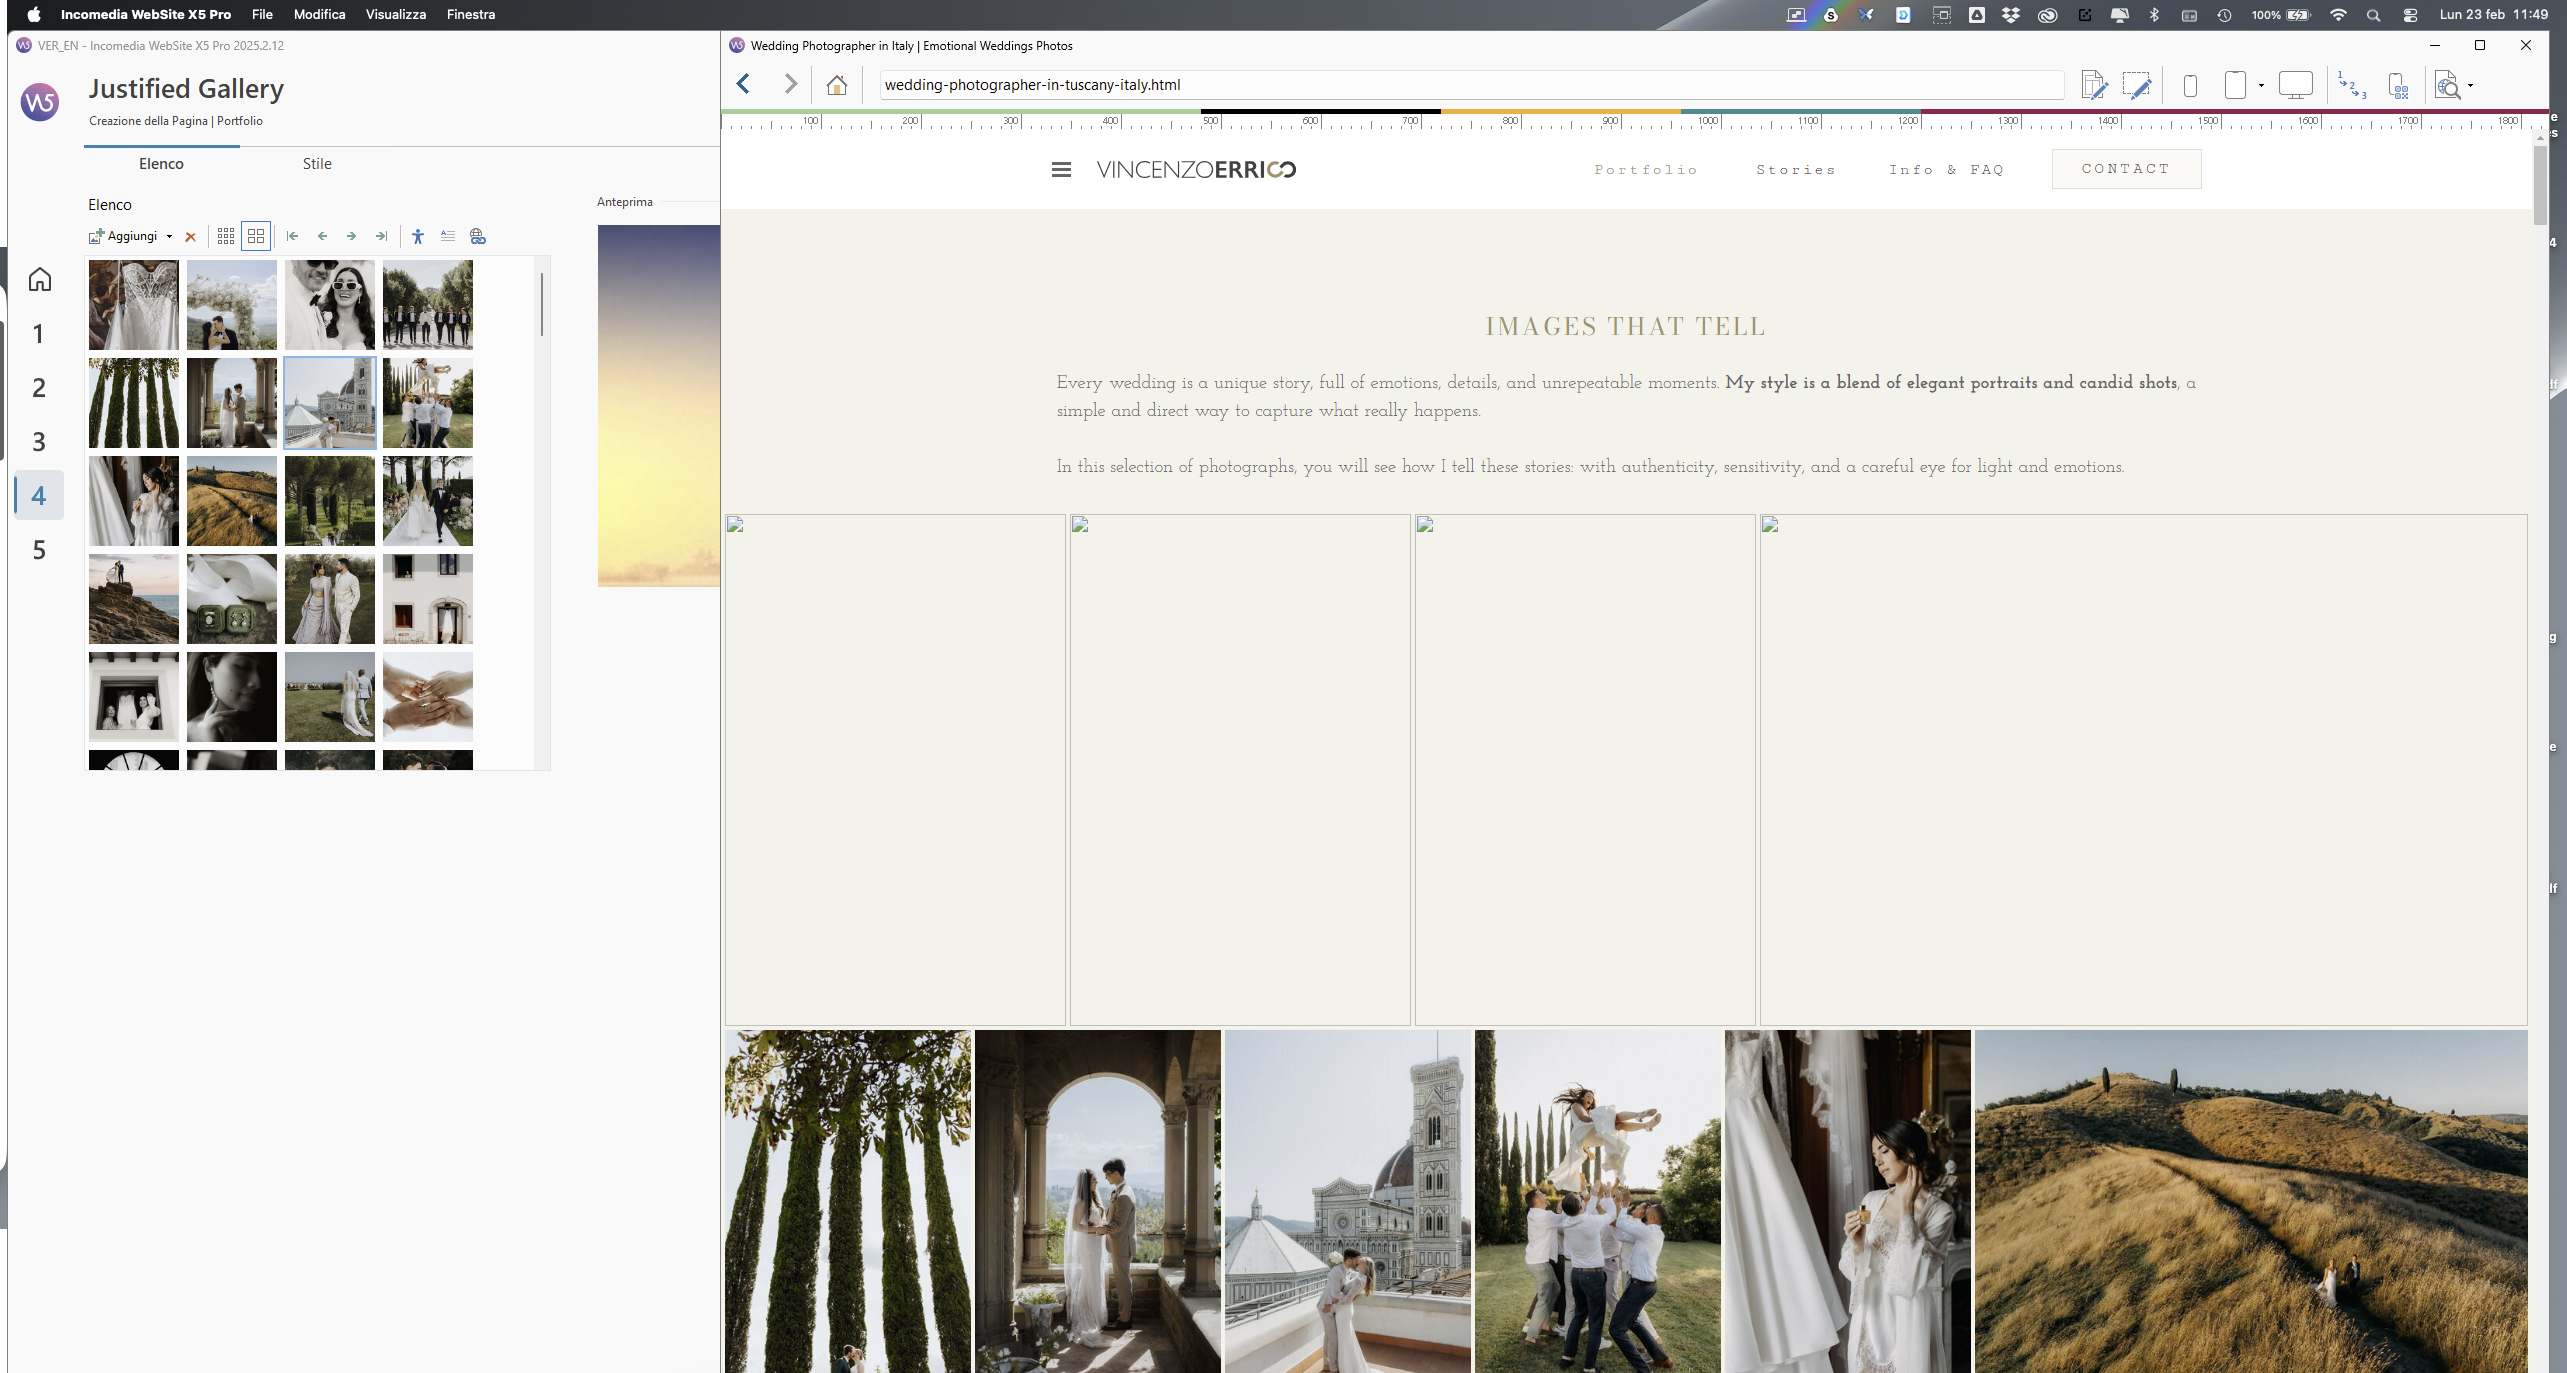
Task: Click the home icon in preview browser
Action: (837, 85)
